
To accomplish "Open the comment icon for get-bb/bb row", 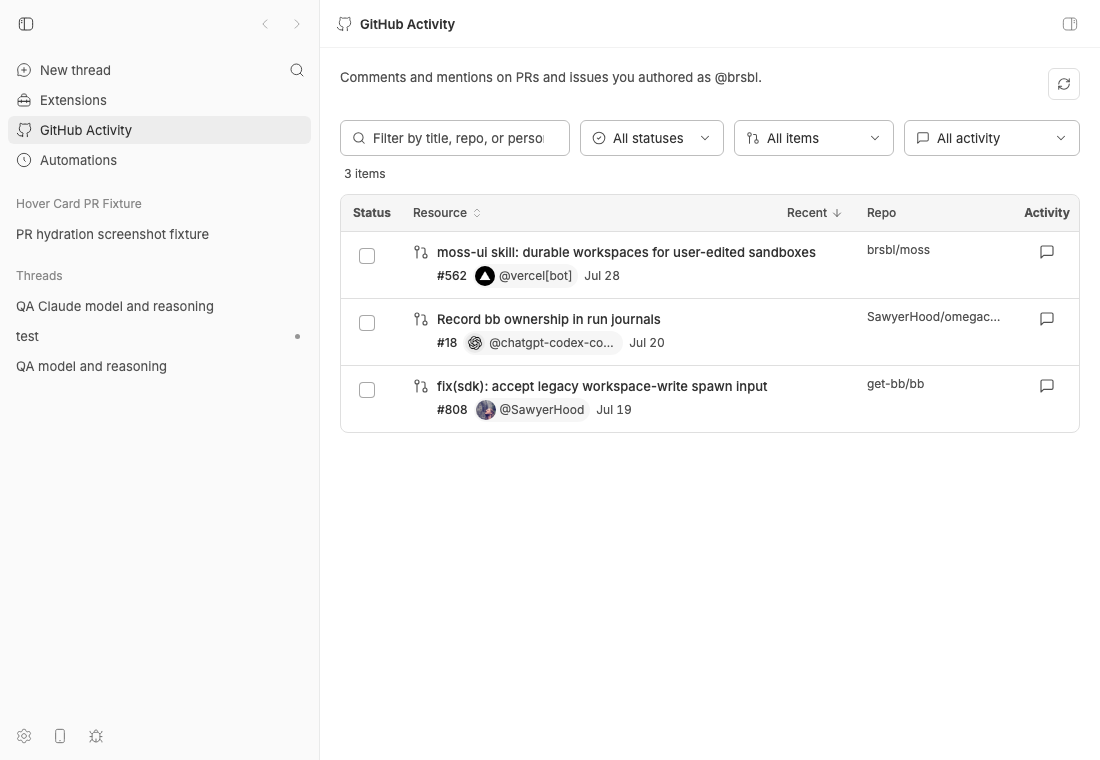I will tap(1047, 386).
